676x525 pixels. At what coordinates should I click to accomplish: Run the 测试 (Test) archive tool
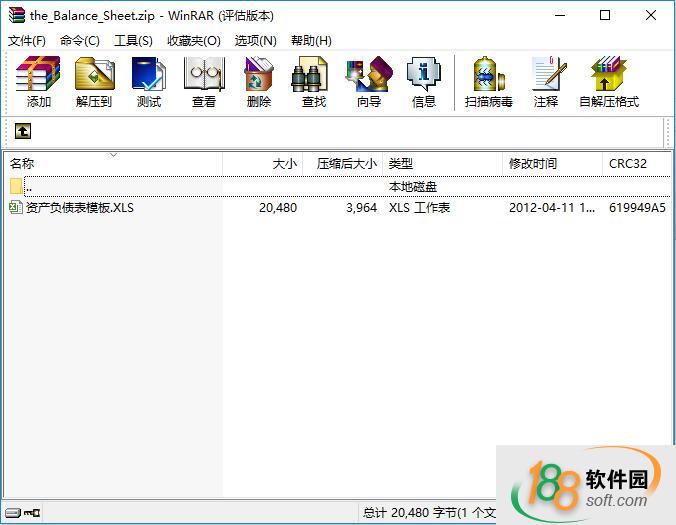(x=149, y=82)
